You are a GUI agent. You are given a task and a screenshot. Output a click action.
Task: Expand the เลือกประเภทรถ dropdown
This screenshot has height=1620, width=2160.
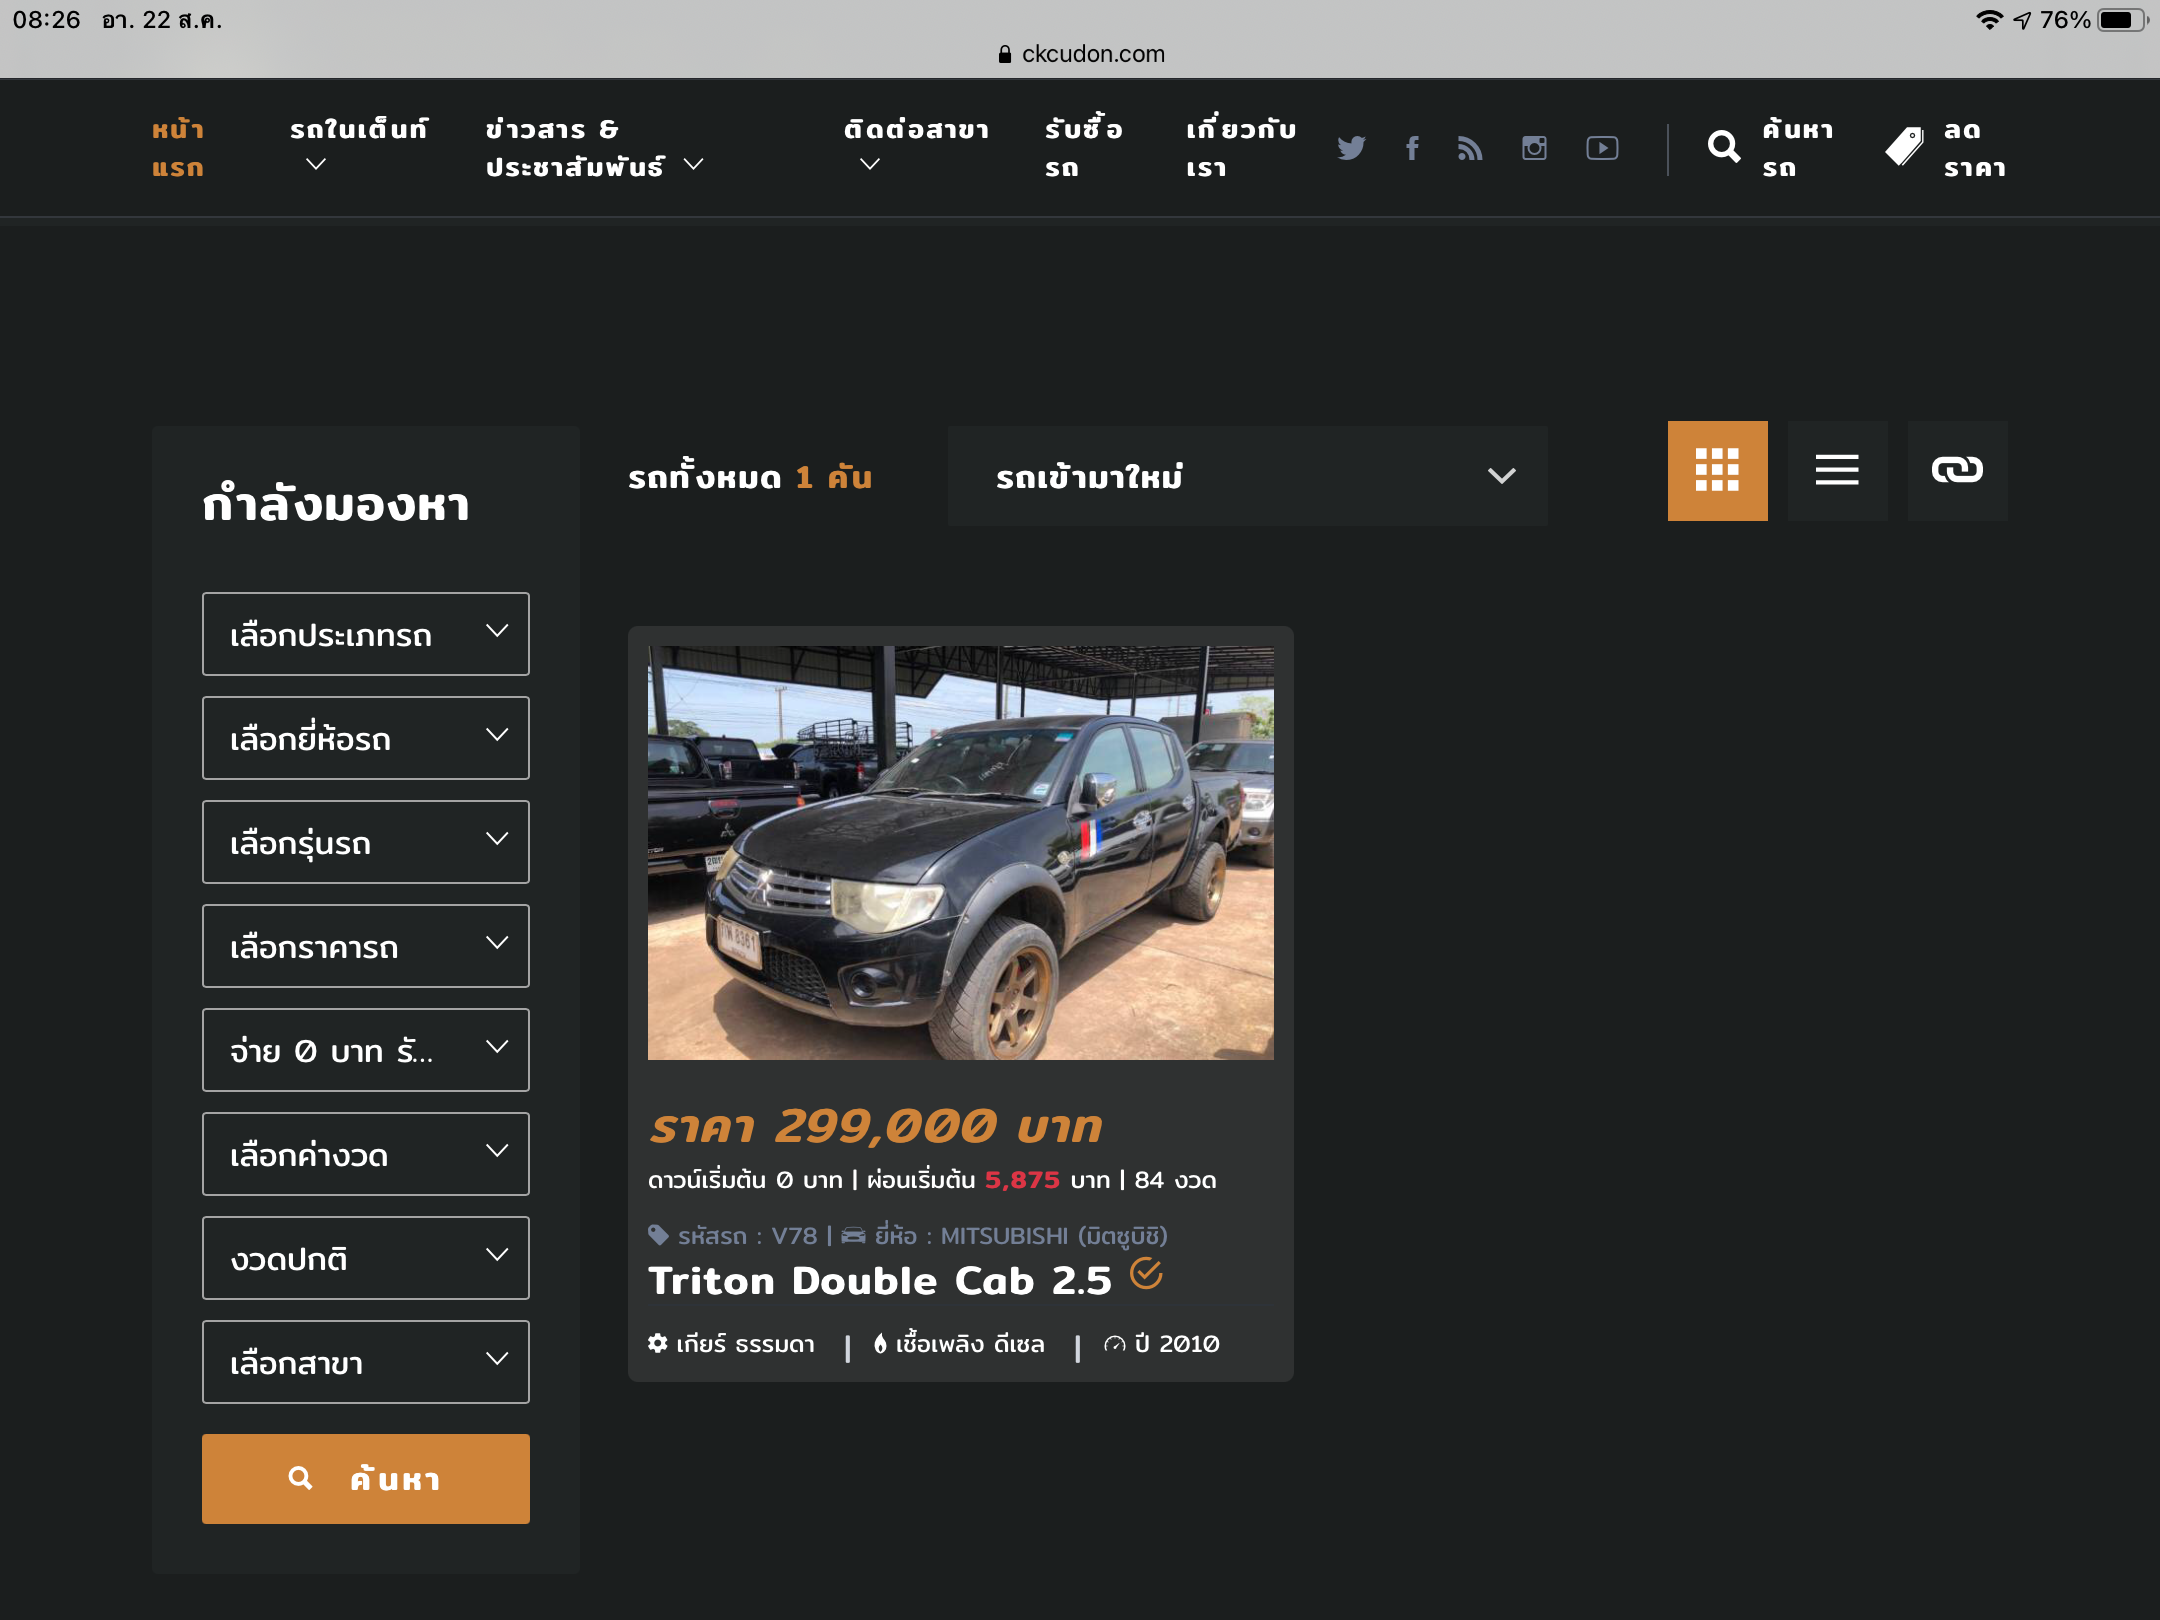[x=365, y=634]
